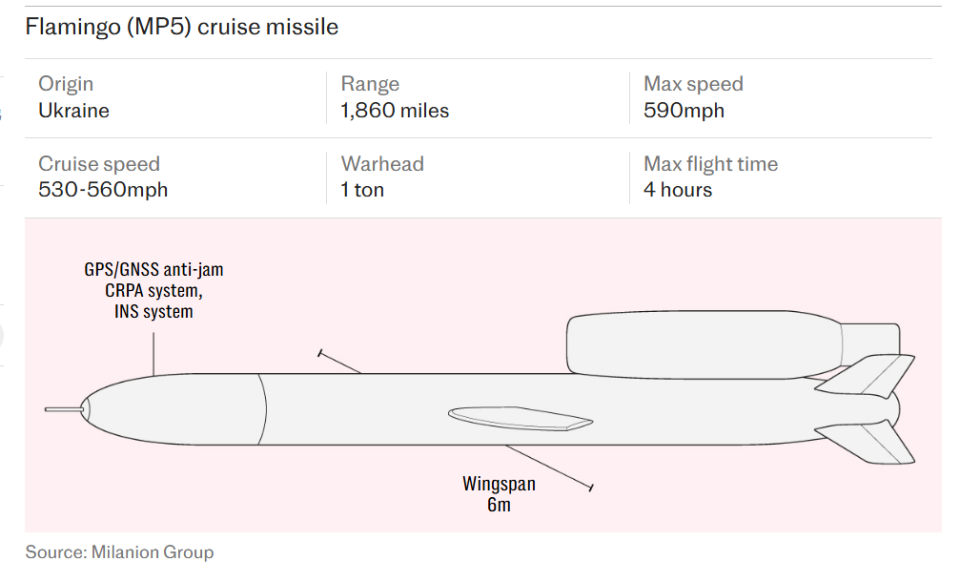Click the top-mounted jet engine pod

pos(704,345)
